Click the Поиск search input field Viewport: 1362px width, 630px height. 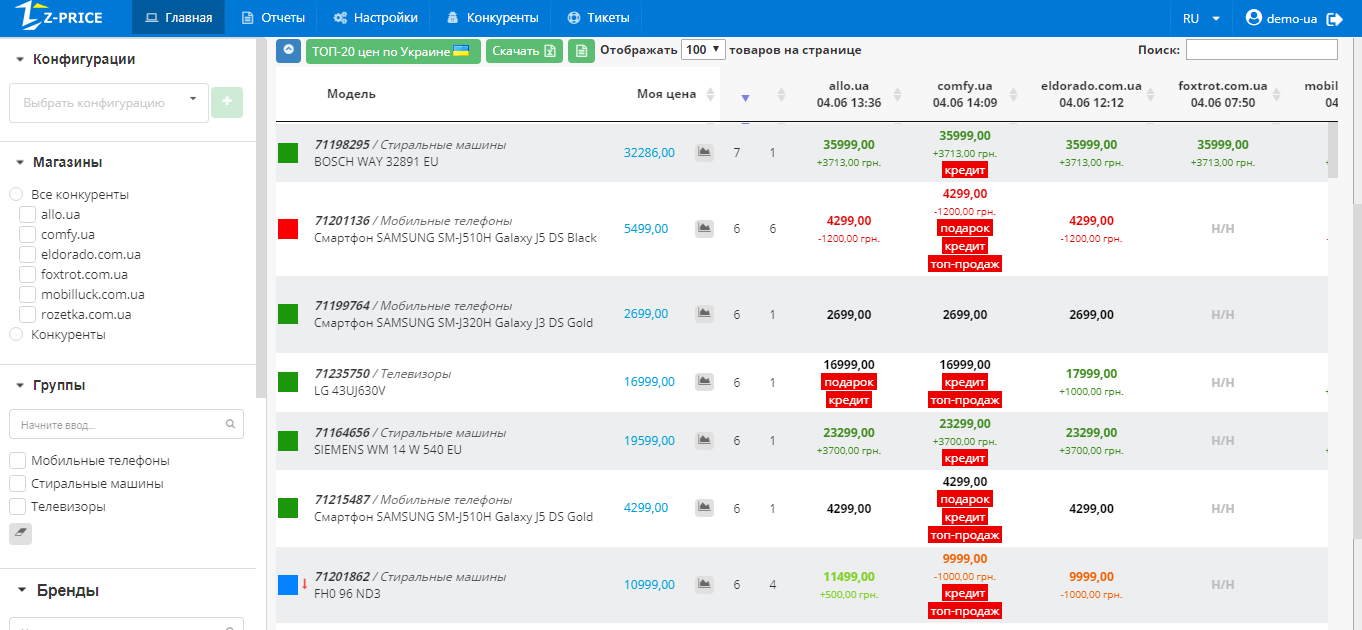(1261, 50)
